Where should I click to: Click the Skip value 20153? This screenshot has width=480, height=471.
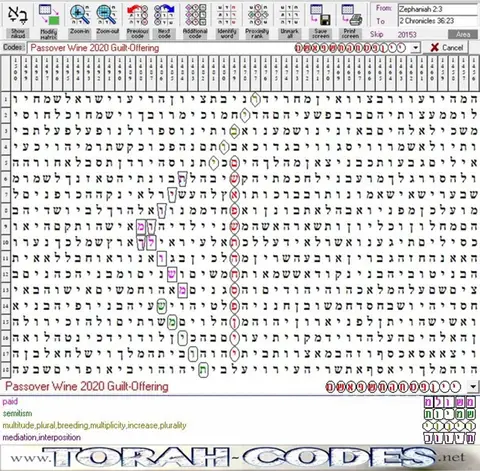tap(407, 34)
